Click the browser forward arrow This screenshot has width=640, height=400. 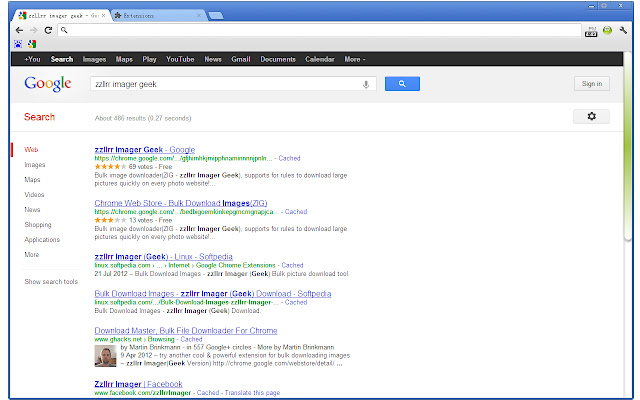point(34,30)
